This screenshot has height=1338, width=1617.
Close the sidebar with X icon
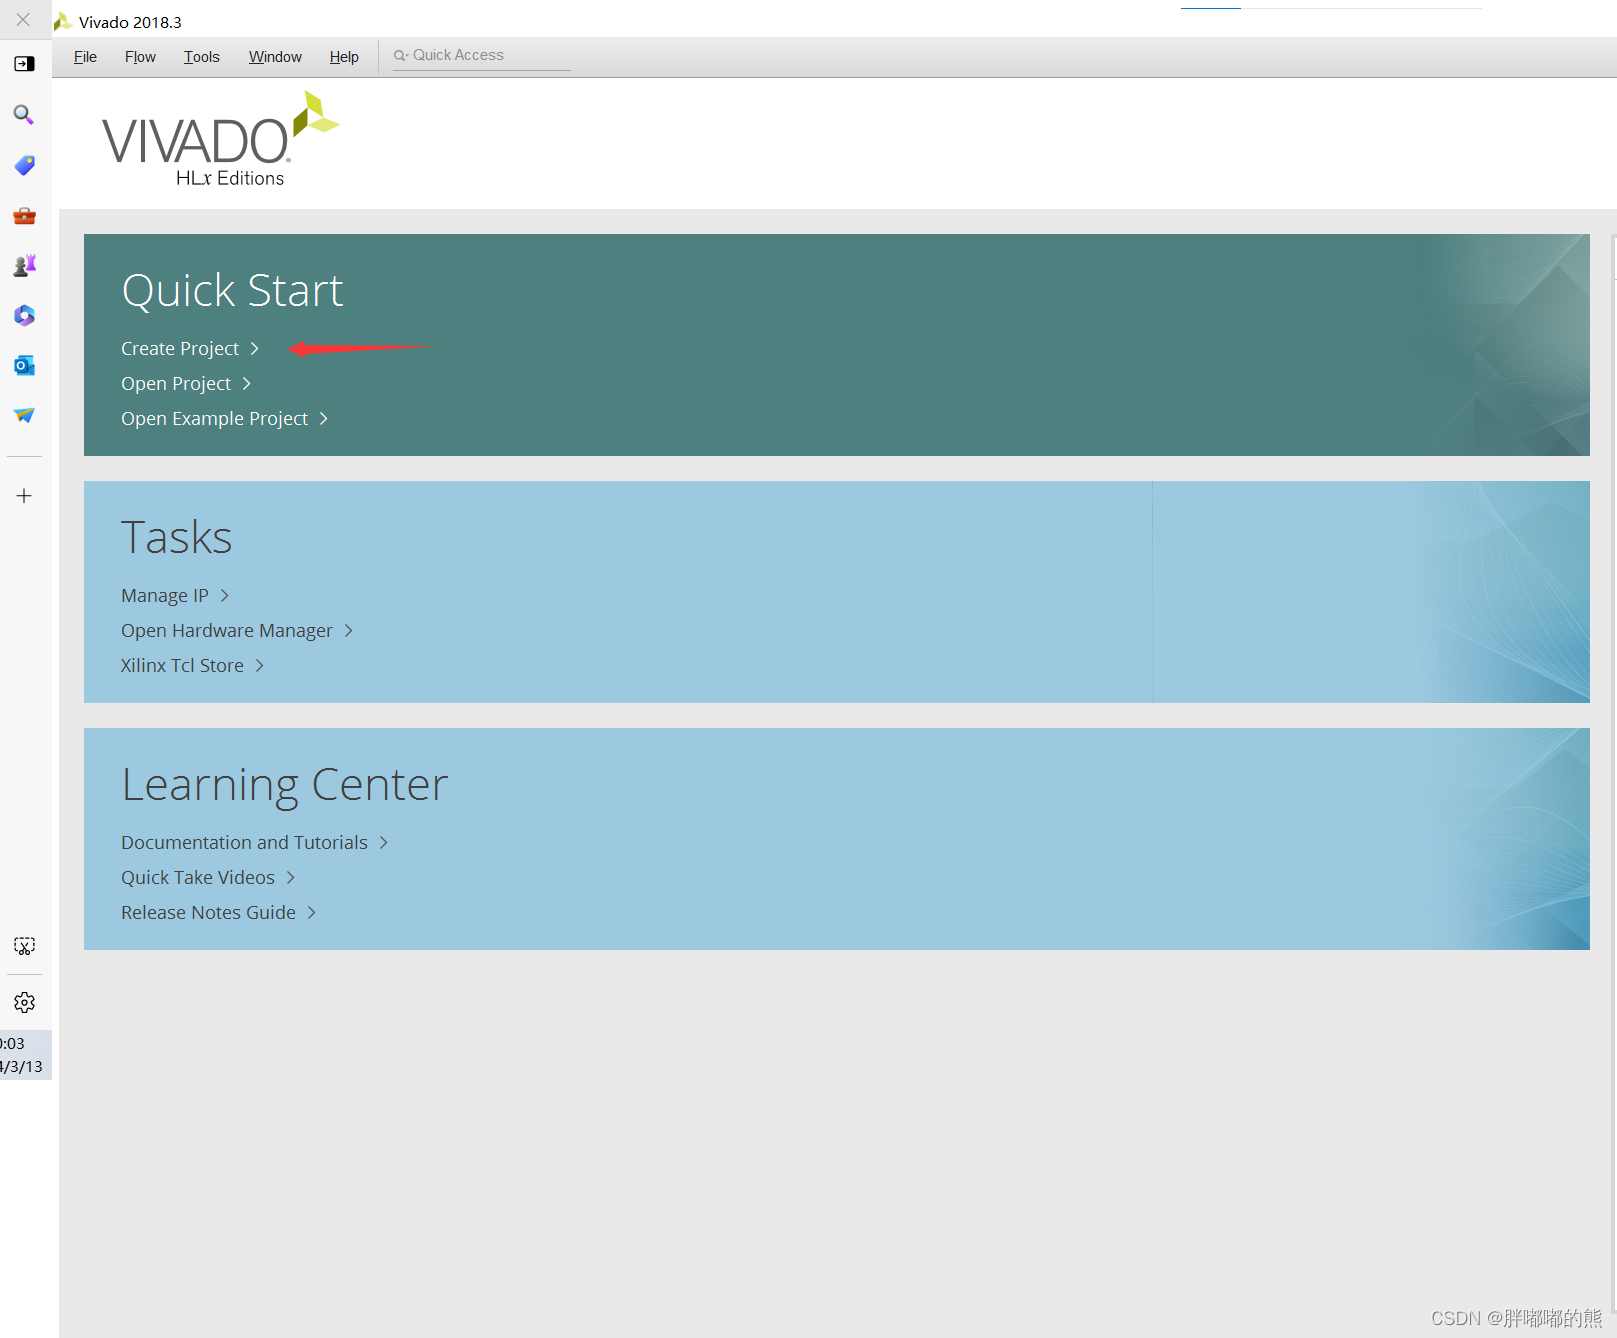23,19
